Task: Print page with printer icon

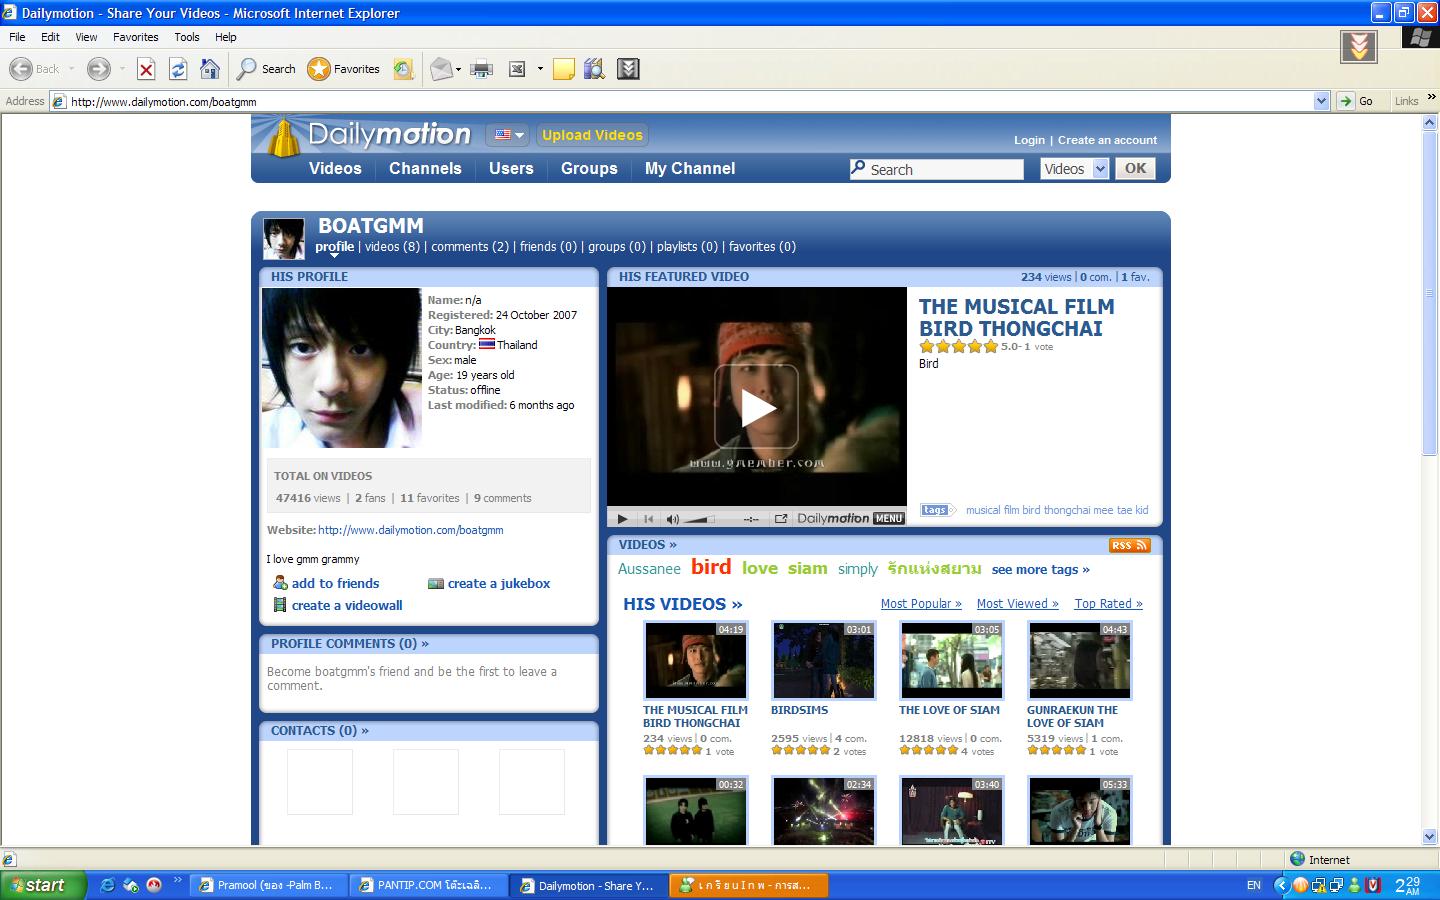Action: tap(482, 69)
